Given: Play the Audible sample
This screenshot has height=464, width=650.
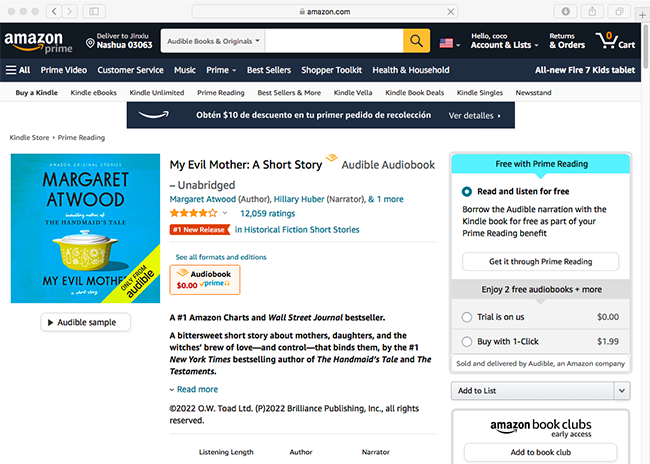Looking at the screenshot, I should point(86,322).
